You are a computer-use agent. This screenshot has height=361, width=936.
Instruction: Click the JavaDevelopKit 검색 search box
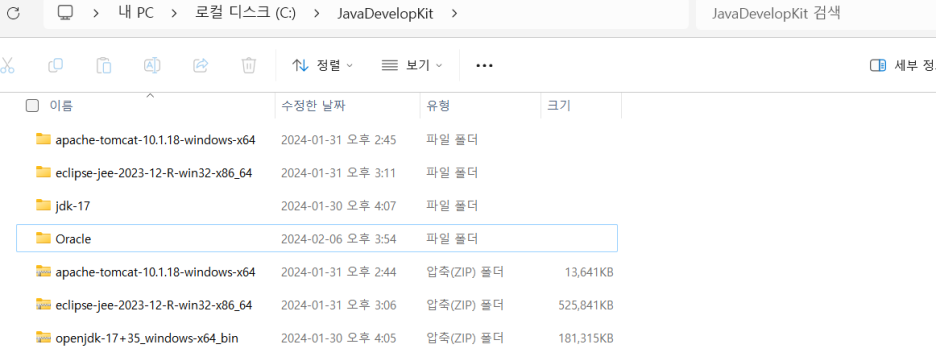click(816, 13)
